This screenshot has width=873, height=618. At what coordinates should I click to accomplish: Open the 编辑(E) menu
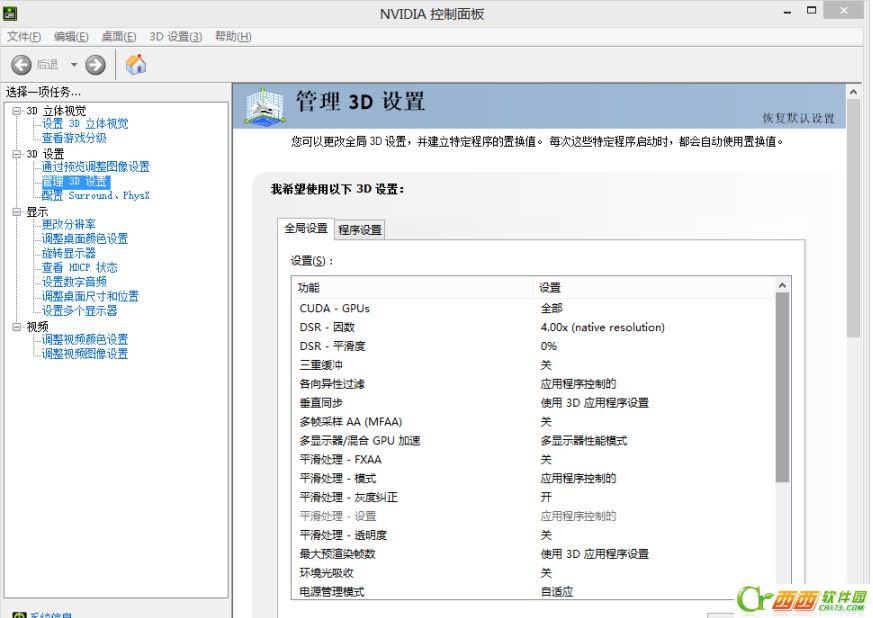coord(71,37)
